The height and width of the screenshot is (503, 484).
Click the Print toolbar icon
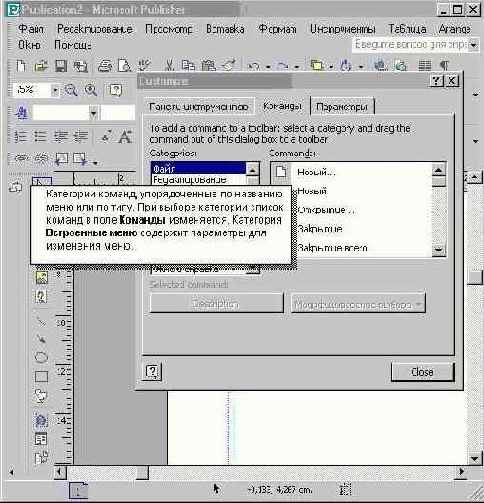[105, 66]
